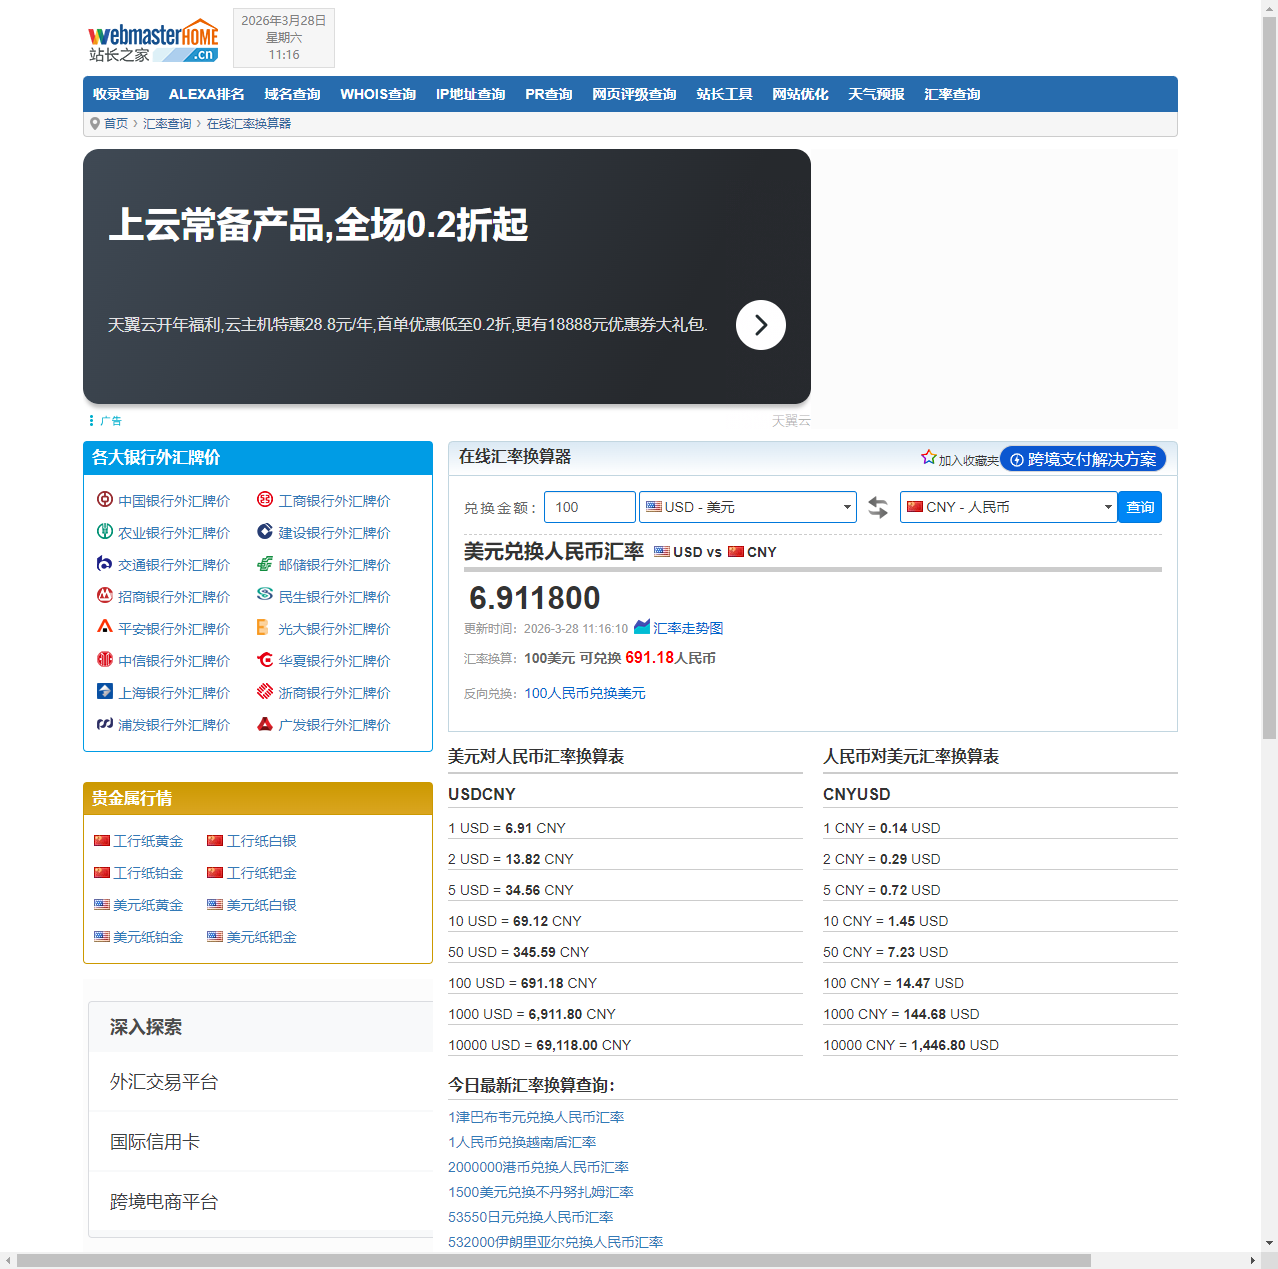Click the 工行纸黄金 flag toggle entry
Screen dimensions: 1278x1269
101,840
